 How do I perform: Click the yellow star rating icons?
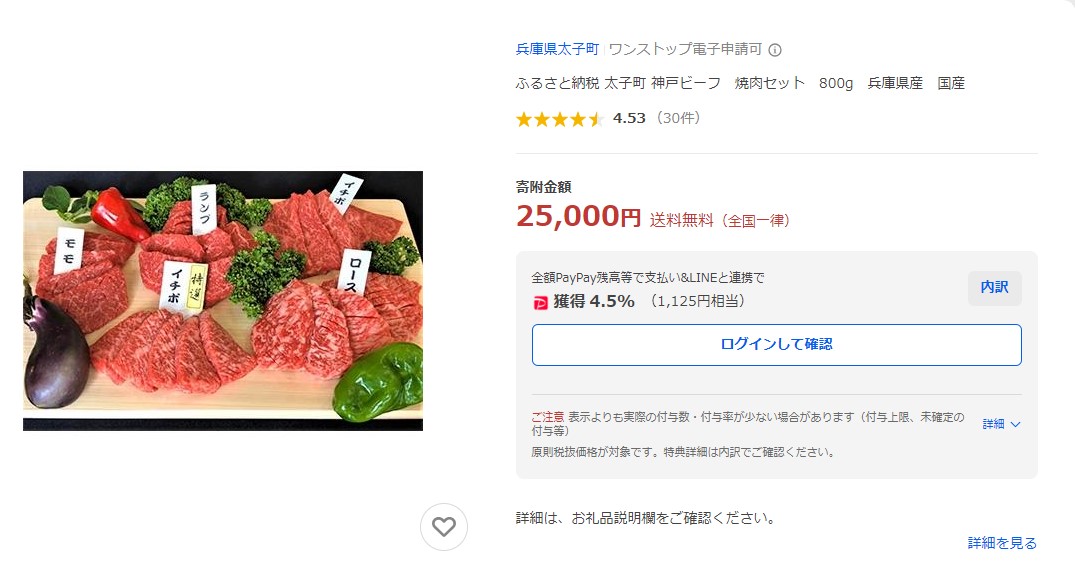tap(559, 119)
